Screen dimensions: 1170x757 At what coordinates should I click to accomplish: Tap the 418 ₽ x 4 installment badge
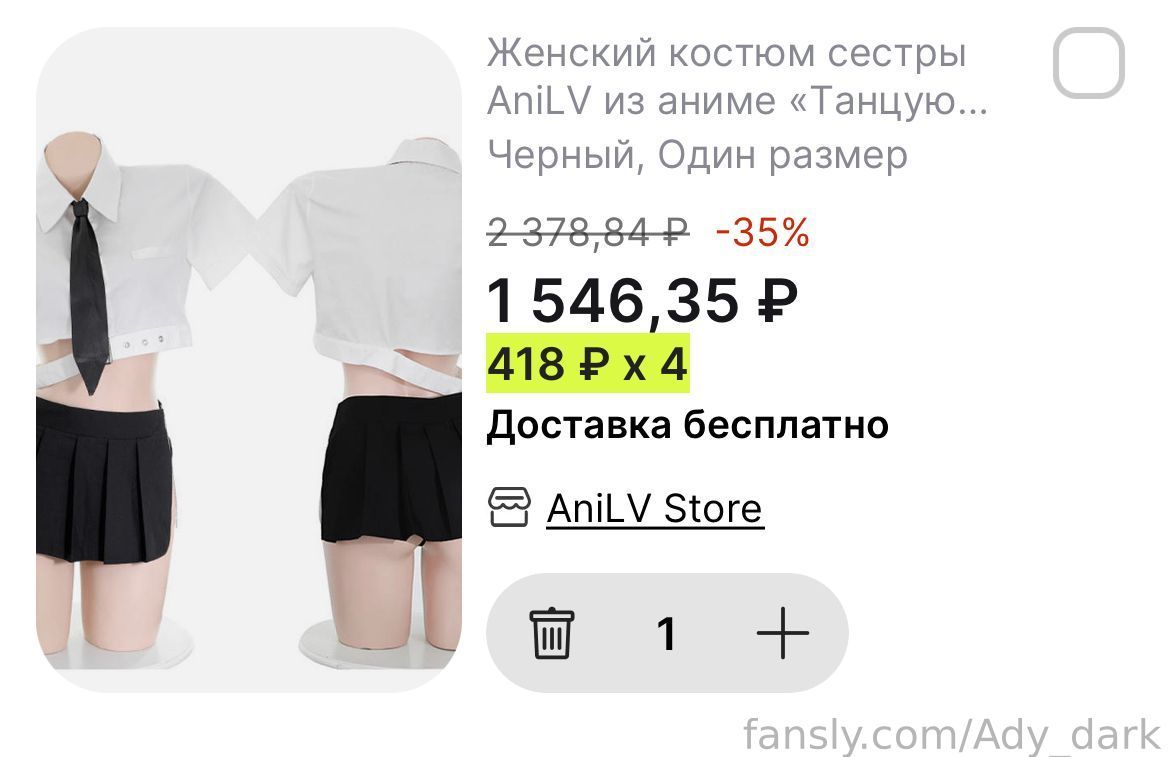pyautogui.click(x=587, y=364)
